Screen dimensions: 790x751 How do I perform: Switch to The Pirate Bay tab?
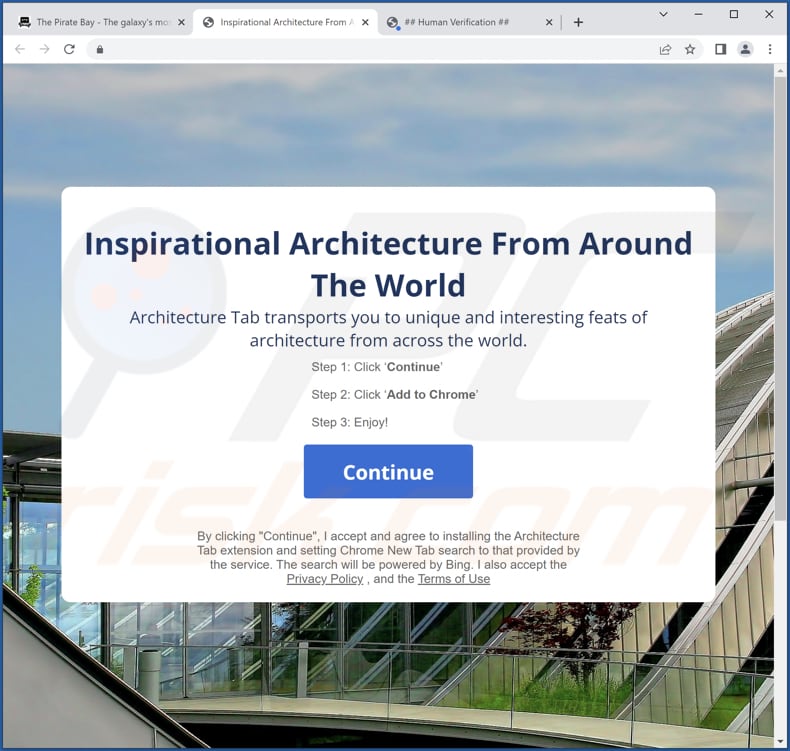[x=101, y=22]
